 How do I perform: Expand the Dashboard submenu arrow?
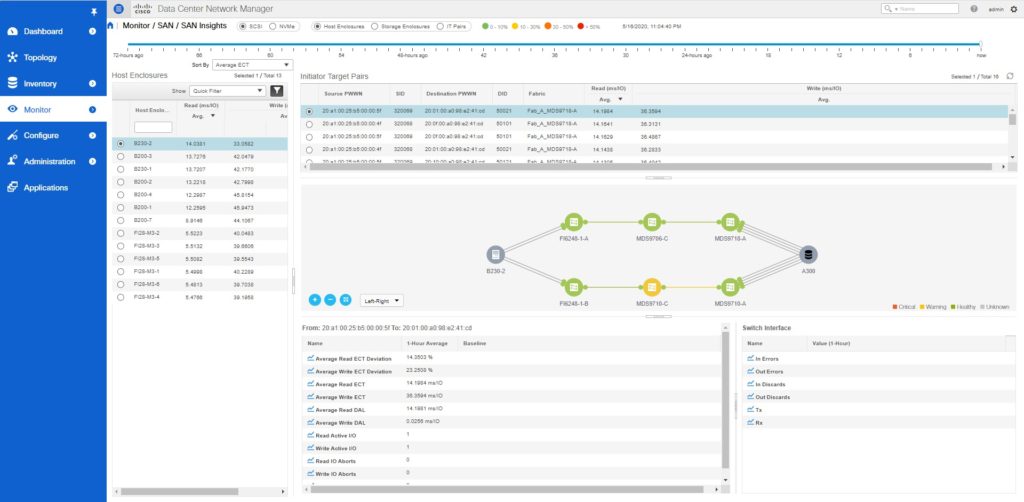coord(93,31)
